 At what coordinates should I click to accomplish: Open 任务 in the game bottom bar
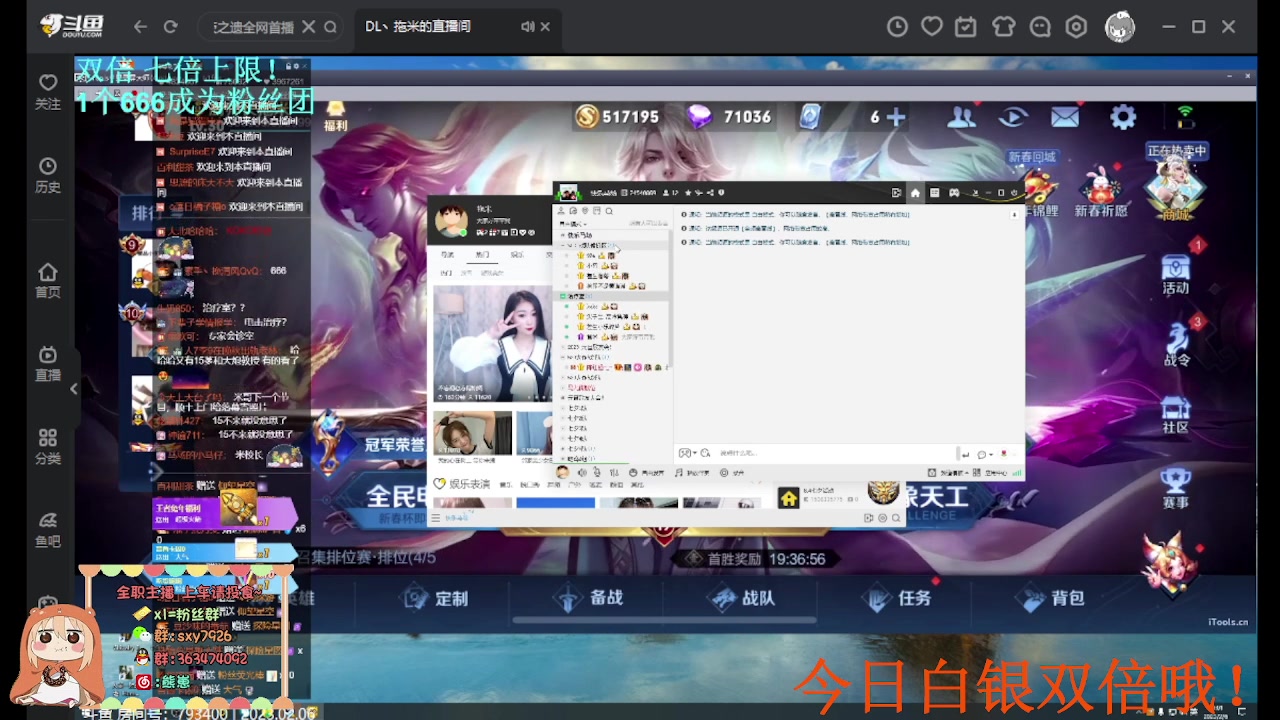897,598
